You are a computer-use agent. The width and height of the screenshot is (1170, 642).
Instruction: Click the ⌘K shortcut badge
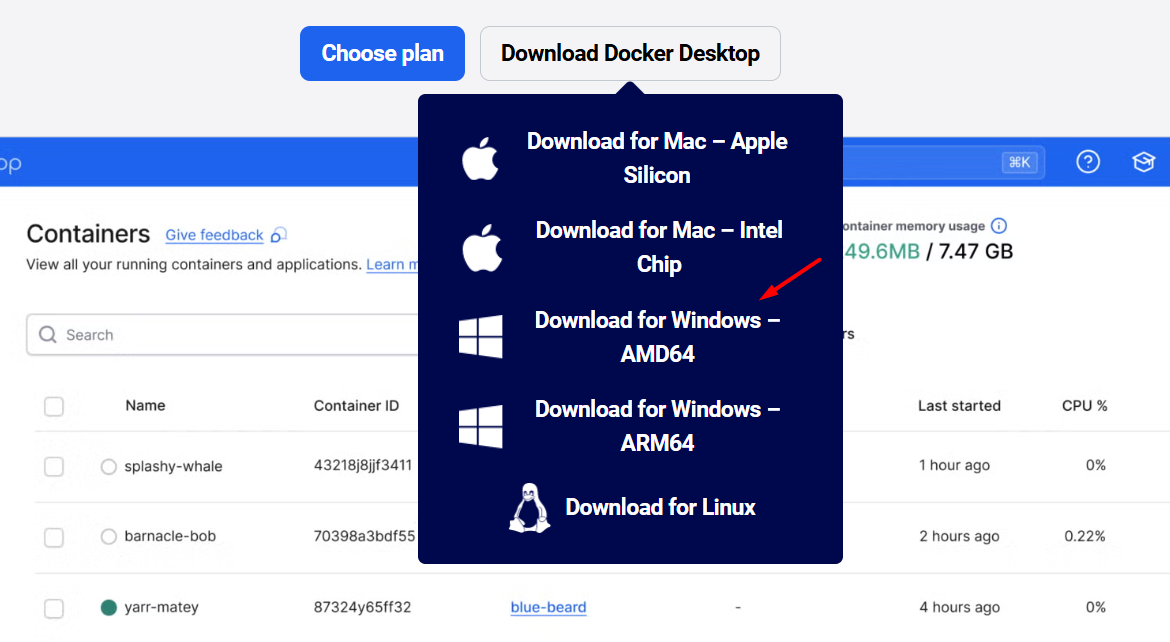coord(1019,162)
